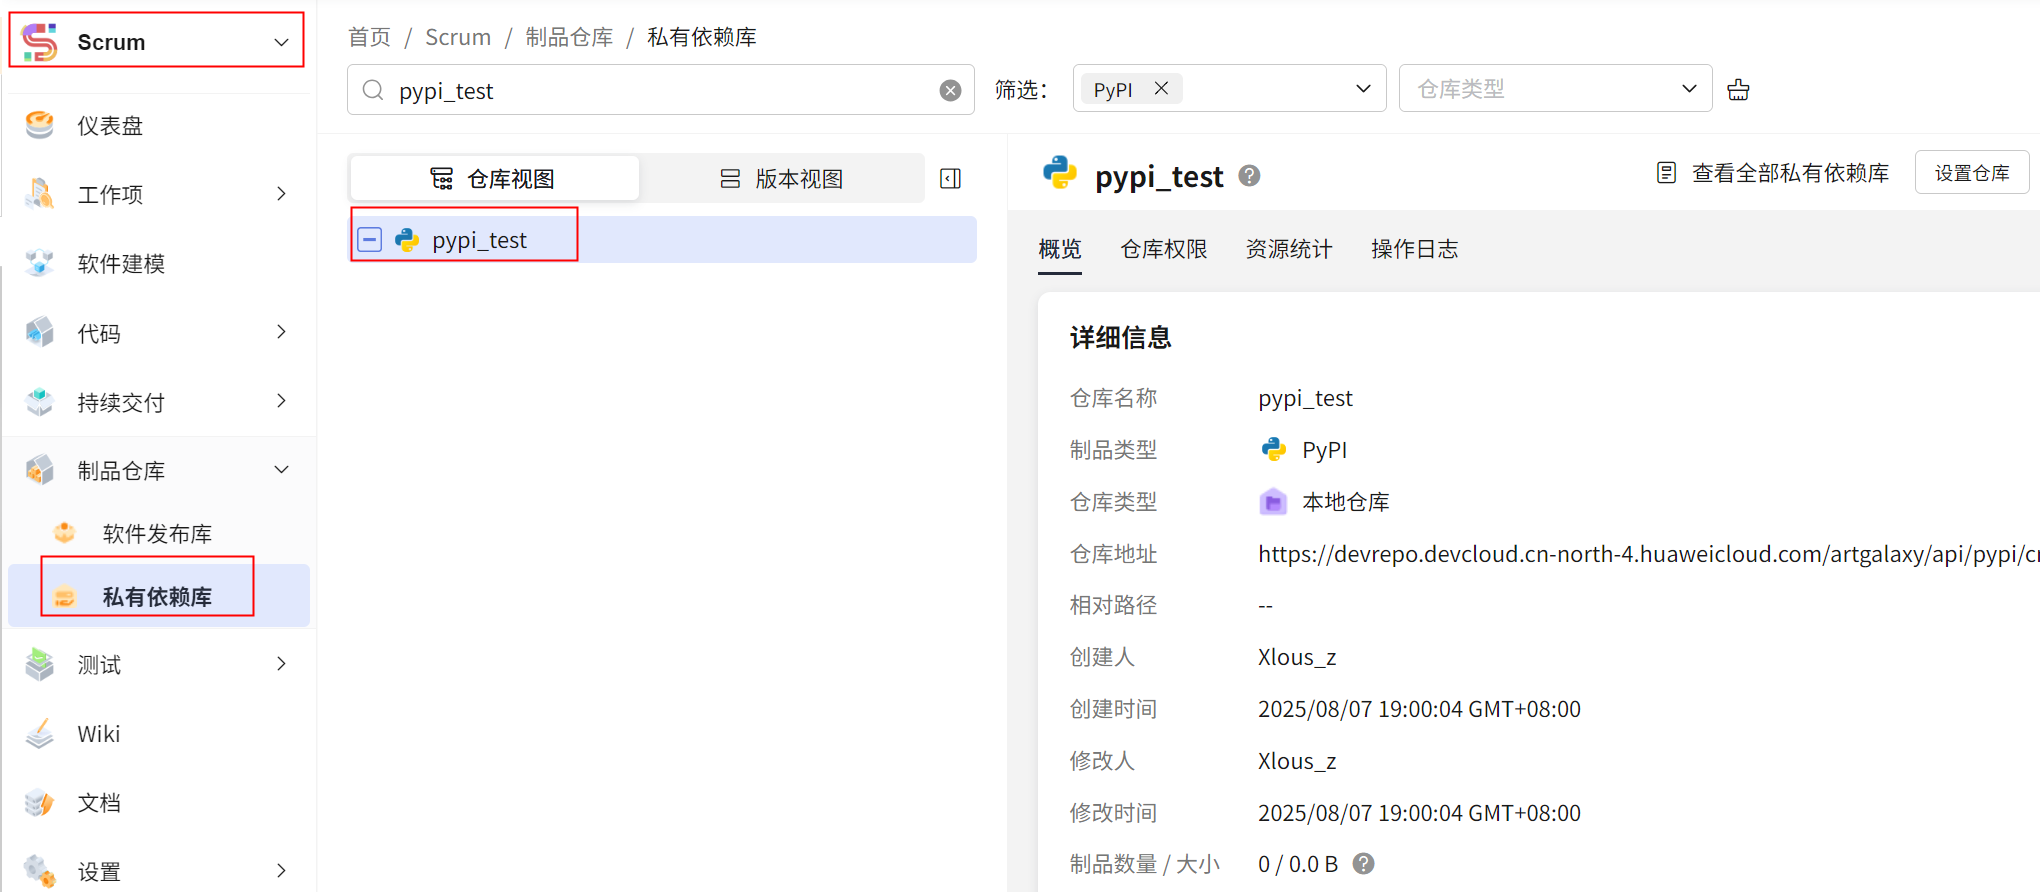Open the Scrum project switcher dropdown
The height and width of the screenshot is (892, 2040).
point(157,42)
